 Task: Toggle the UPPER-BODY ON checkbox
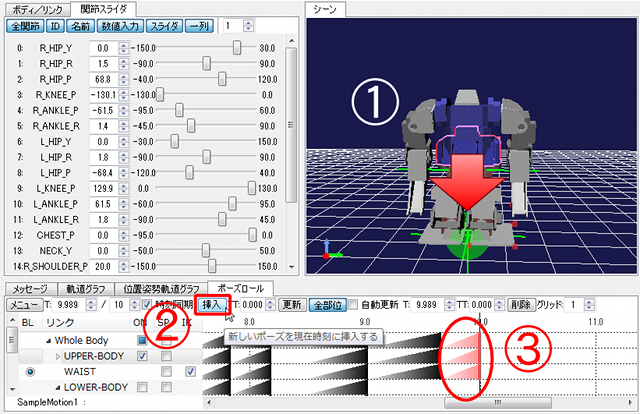(x=141, y=355)
